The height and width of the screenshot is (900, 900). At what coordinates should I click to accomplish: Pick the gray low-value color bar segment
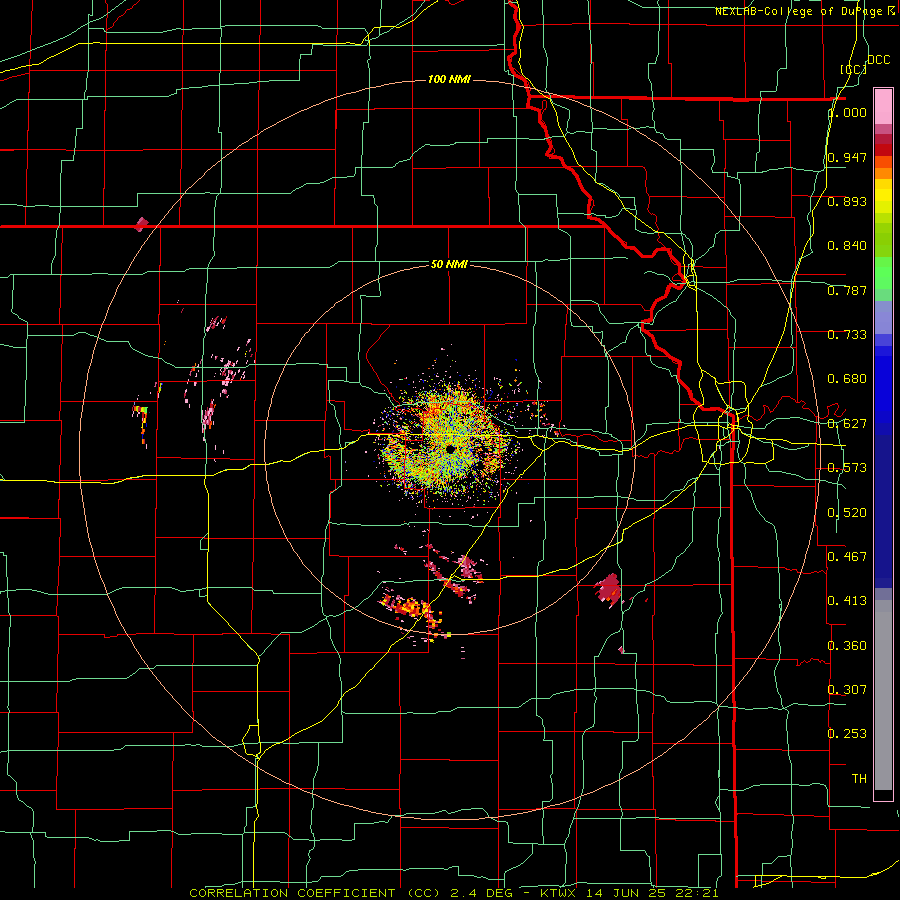point(883,695)
